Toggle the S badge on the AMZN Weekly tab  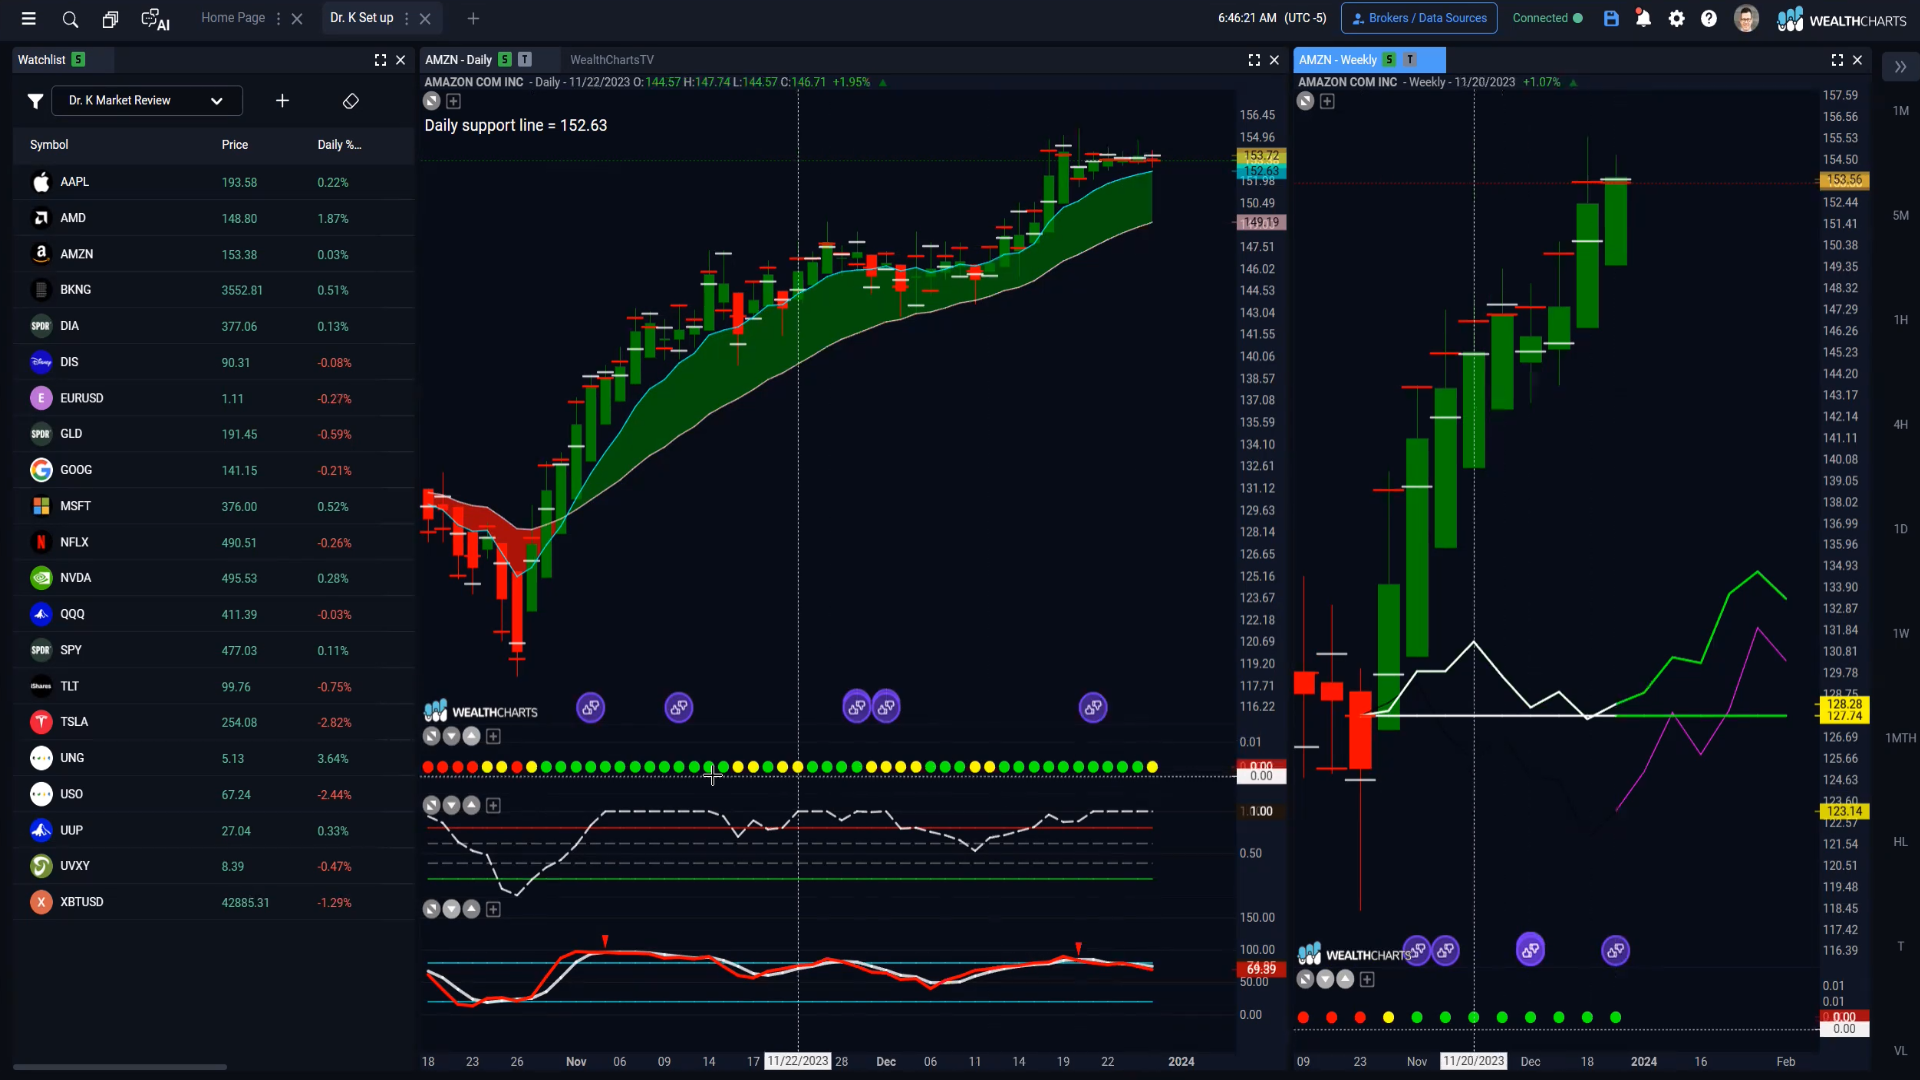(1389, 60)
